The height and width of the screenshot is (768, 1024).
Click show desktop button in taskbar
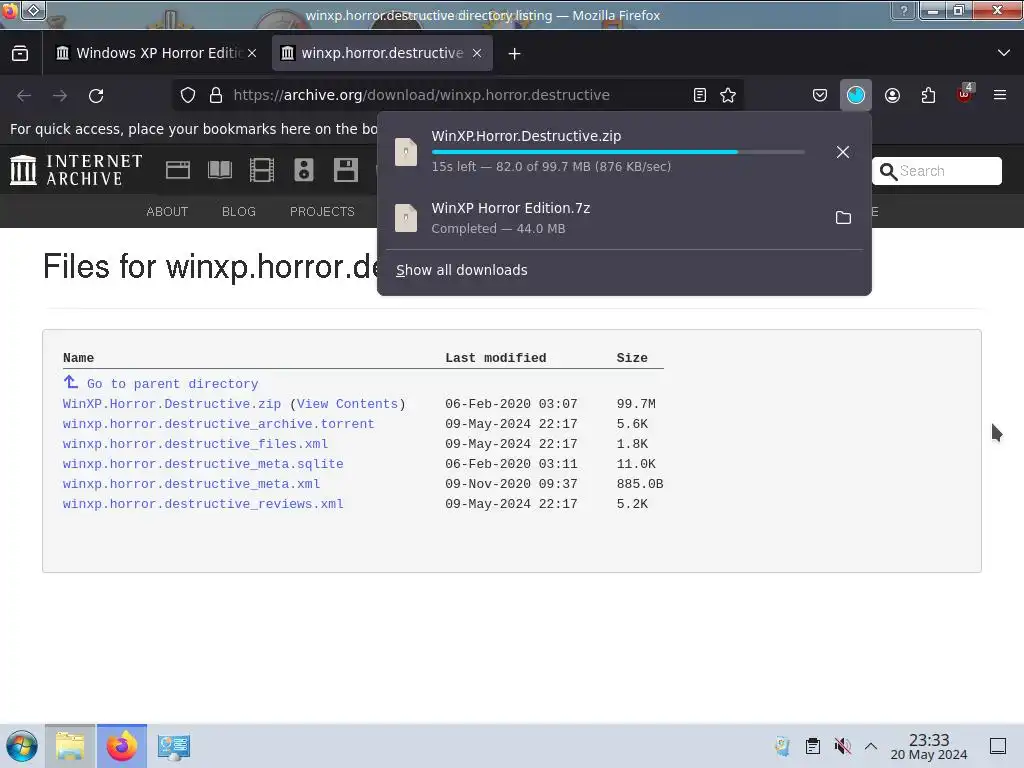coord(998,746)
